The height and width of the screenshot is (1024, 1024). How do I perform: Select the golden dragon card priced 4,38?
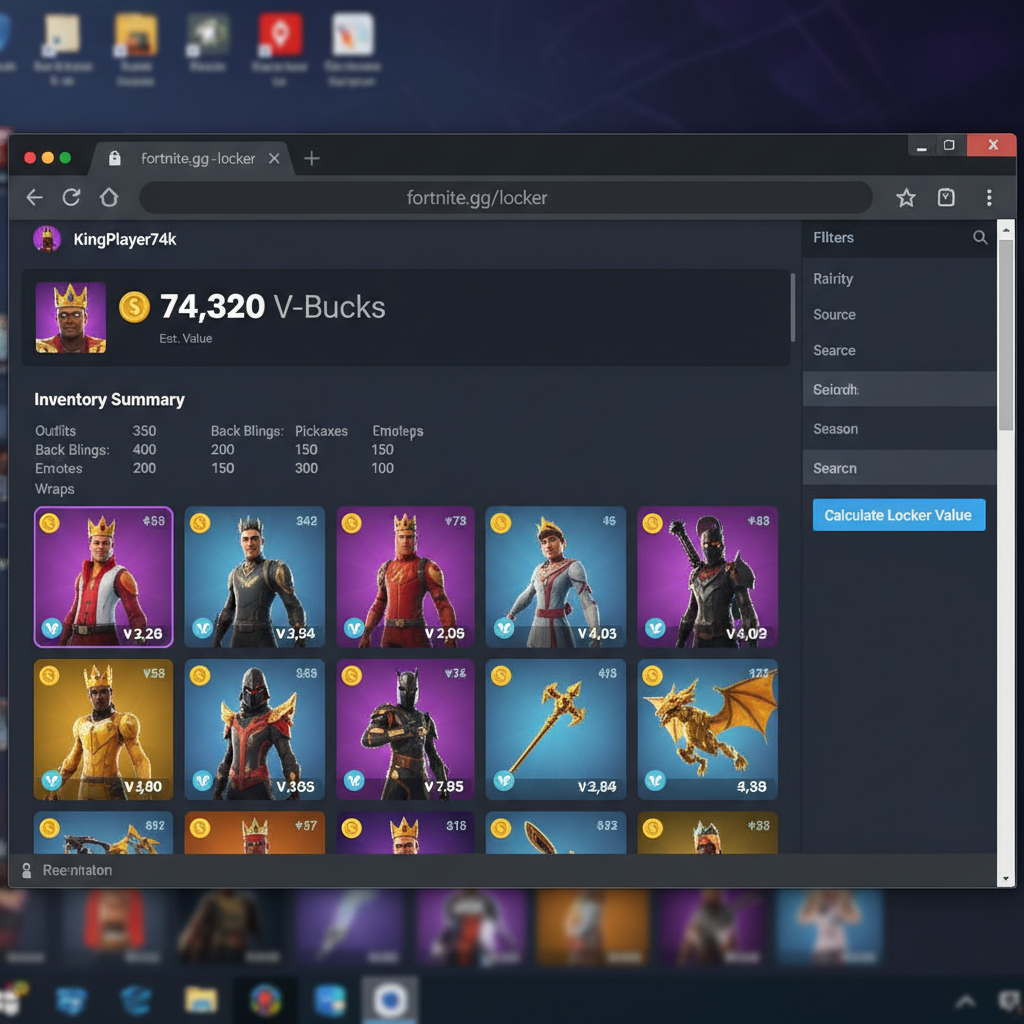coord(707,729)
